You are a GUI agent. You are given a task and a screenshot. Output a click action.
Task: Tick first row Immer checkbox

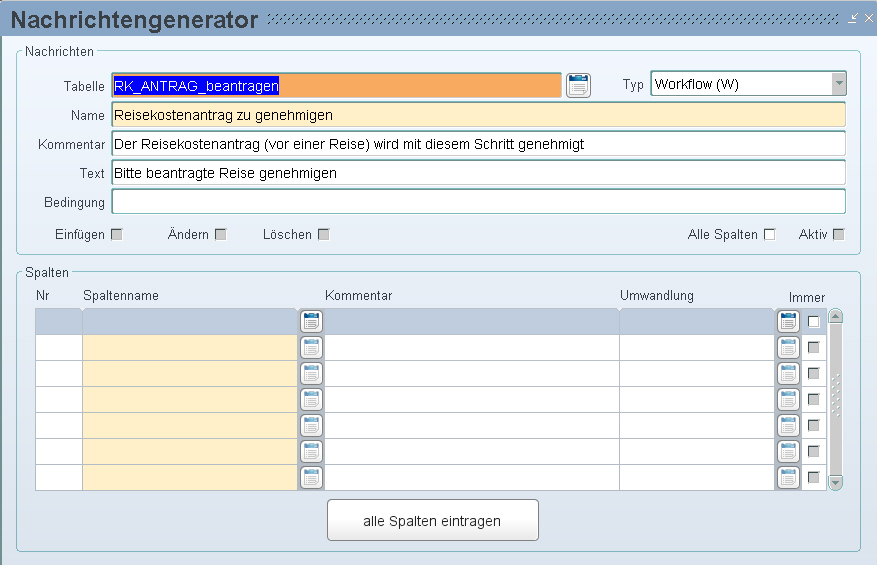(x=814, y=321)
